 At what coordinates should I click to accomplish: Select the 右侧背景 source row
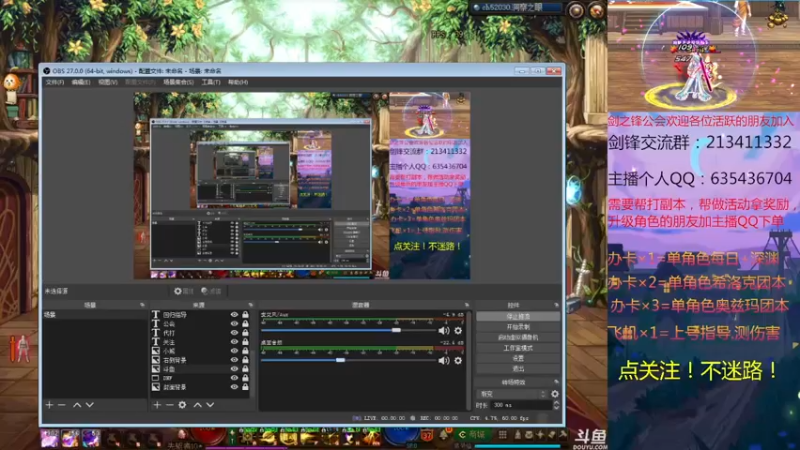[x=202, y=360]
